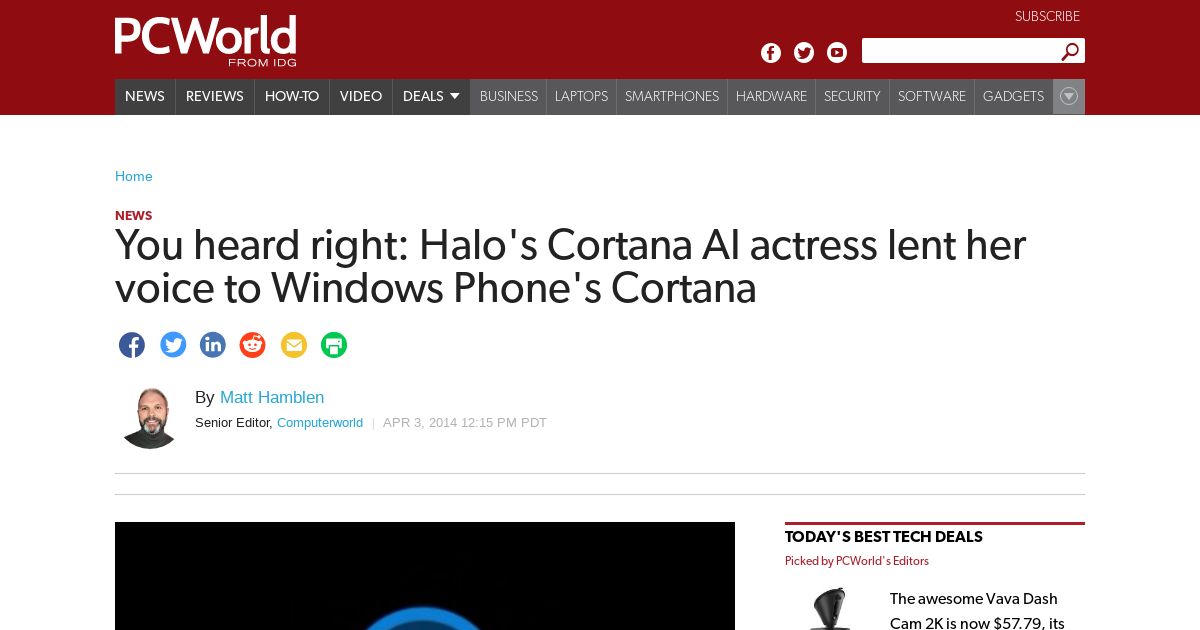Open PCWorld Twitter icon in header
Image resolution: width=1200 pixels, height=630 pixels.
pos(804,53)
